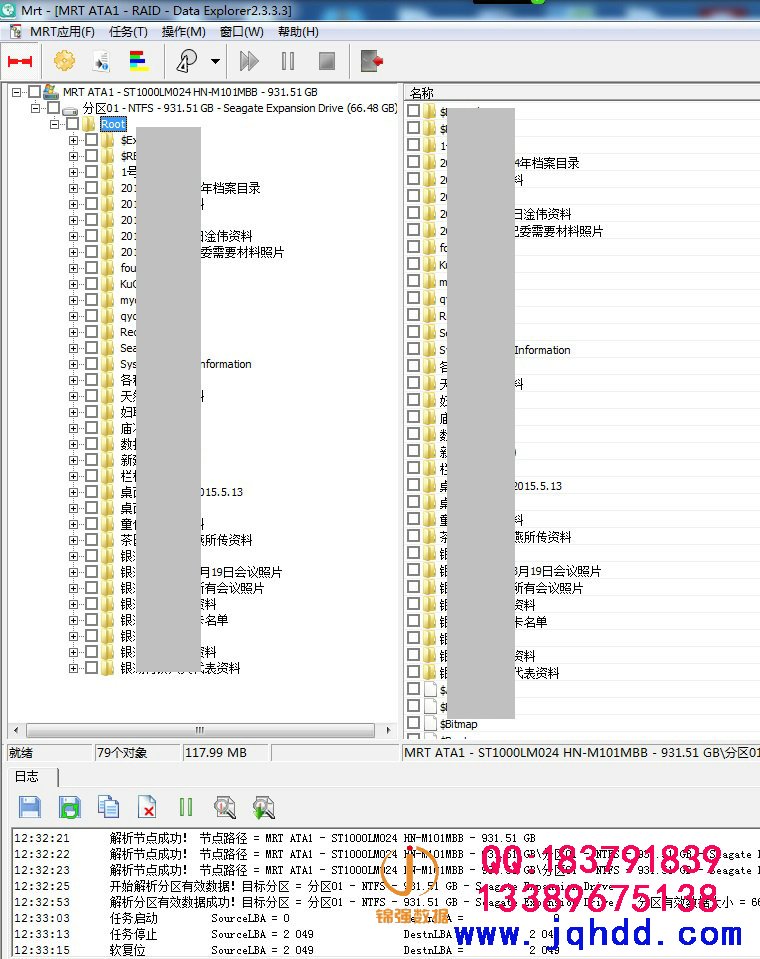The image size is (760, 959).
Task: Check tree checkbox for folder ending nformation
Action: (91, 363)
